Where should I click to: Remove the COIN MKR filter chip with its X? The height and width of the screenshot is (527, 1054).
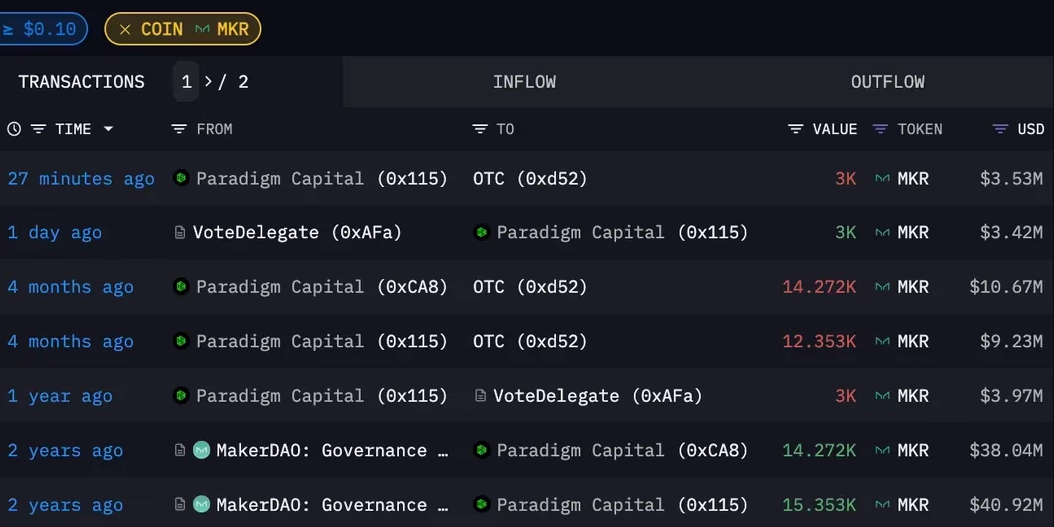click(125, 30)
